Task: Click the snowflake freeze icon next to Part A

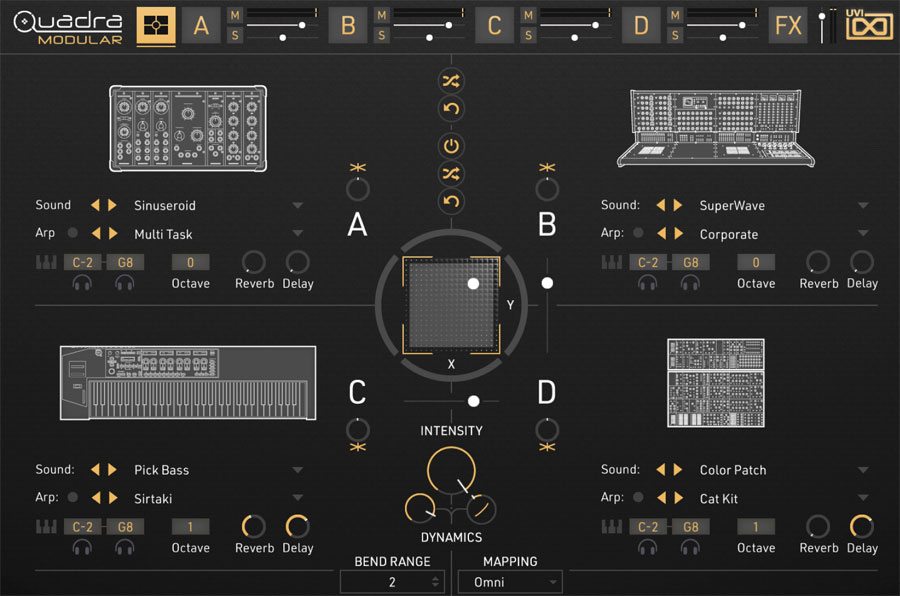Action: click(x=357, y=168)
